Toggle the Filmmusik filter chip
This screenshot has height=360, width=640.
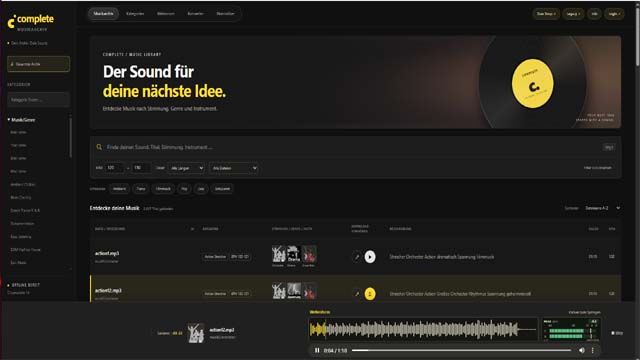point(163,189)
